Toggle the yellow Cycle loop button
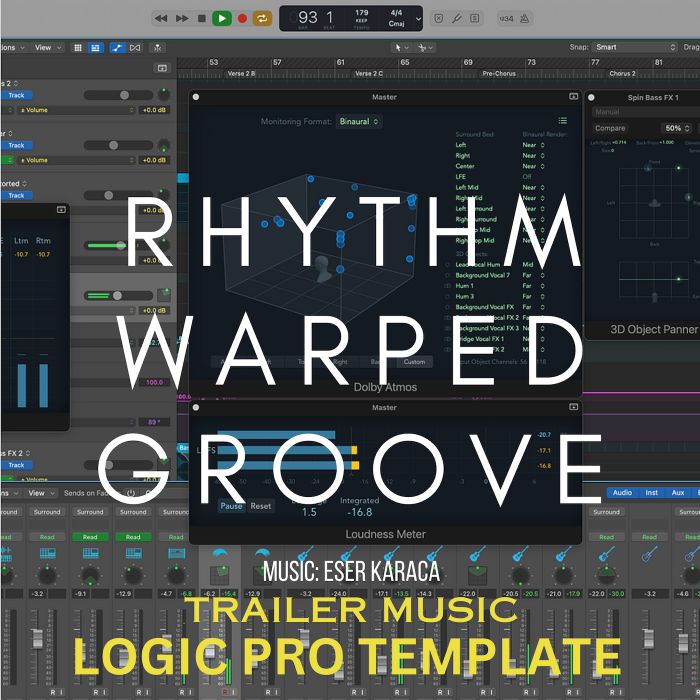Image resolution: width=700 pixels, height=700 pixels. coord(262,18)
